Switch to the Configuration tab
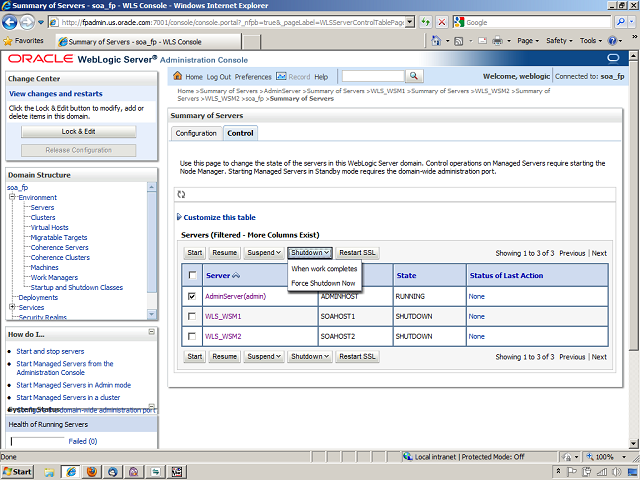Image resolution: width=640 pixels, height=480 pixels. coord(196,133)
